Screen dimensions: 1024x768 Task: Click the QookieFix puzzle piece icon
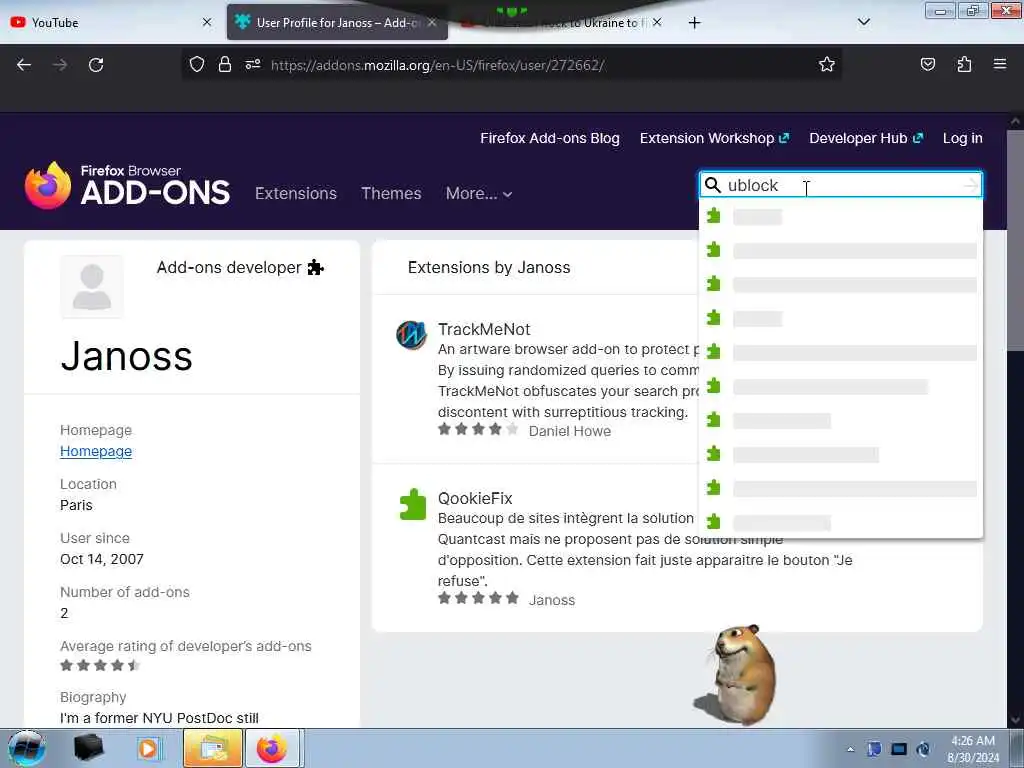coord(413,505)
